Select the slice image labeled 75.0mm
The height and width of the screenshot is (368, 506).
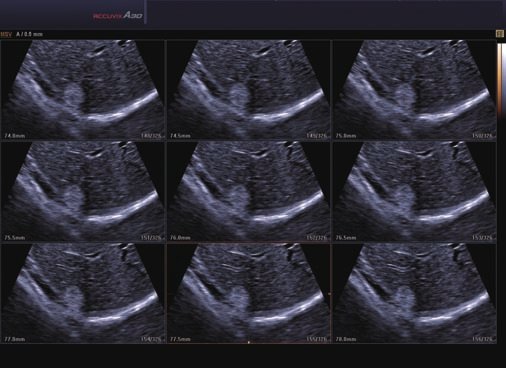414,90
